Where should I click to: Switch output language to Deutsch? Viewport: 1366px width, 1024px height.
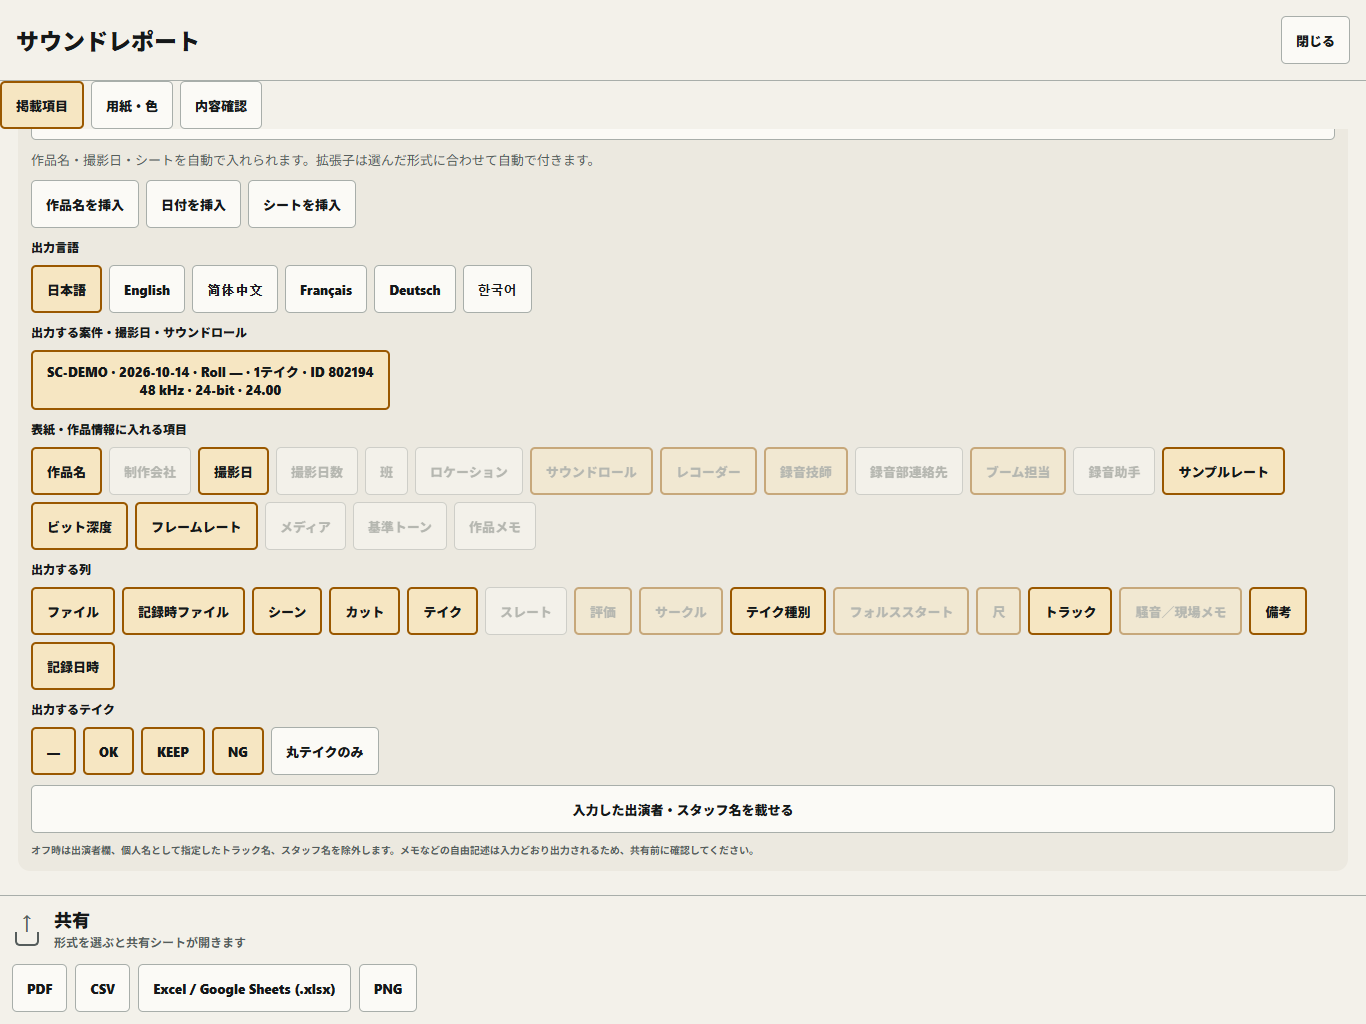click(415, 289)
